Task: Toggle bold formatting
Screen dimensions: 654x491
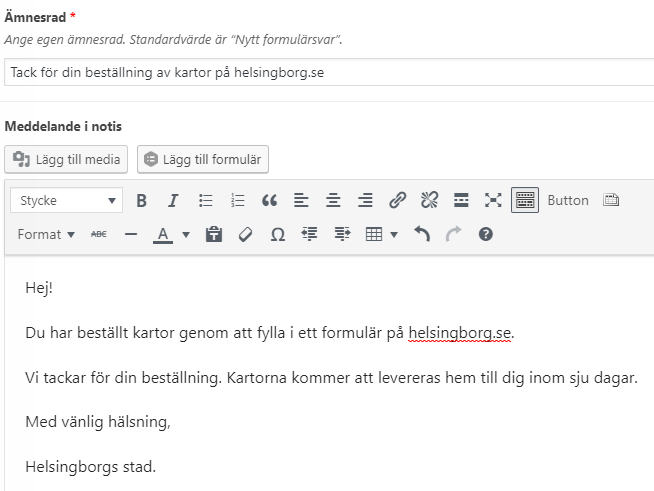Action: tap(141, 201)
